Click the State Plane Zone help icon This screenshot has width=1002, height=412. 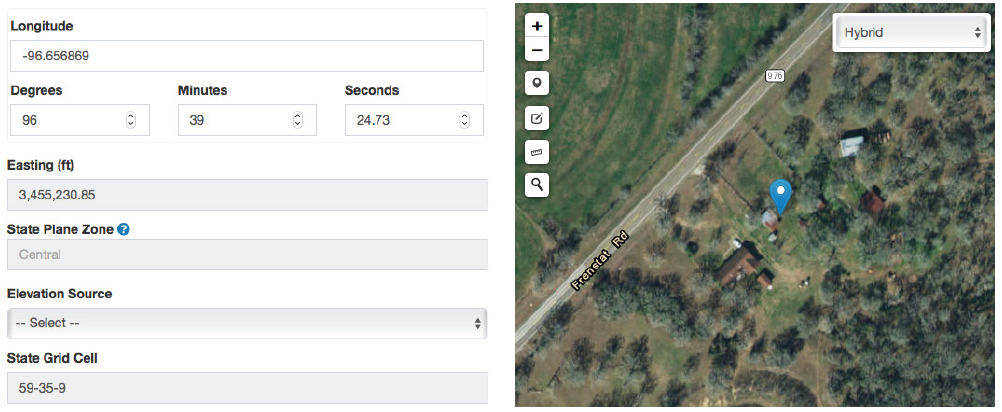[x=123, y=229]
